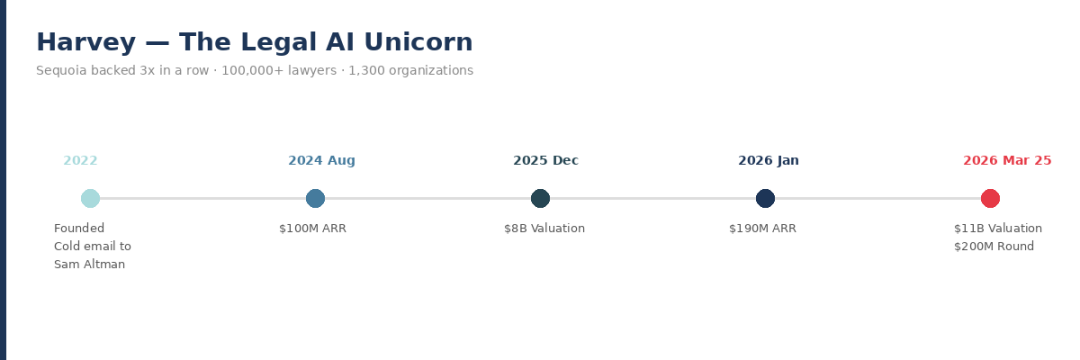Click the 2026 Mar 25 date label
The image size is (1080, 360).
1007,160
